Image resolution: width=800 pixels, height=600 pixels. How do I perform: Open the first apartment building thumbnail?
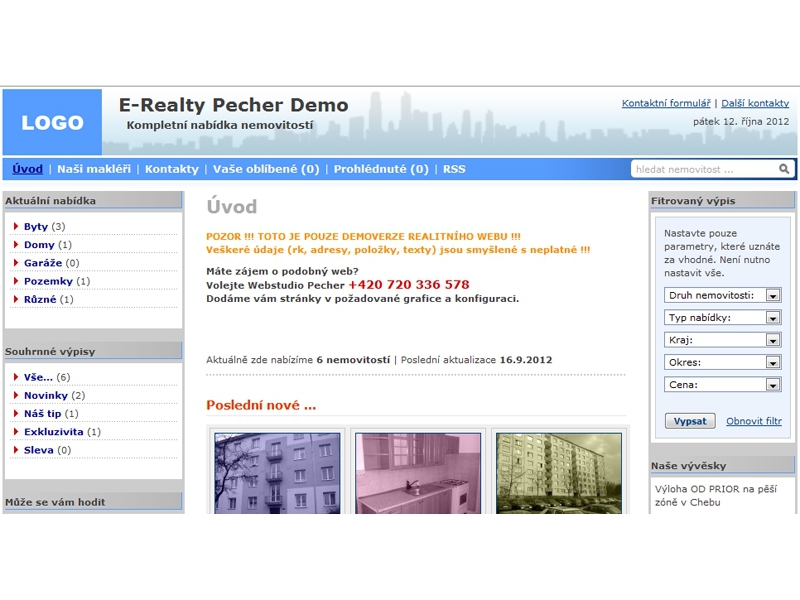(x=277, y=473)
